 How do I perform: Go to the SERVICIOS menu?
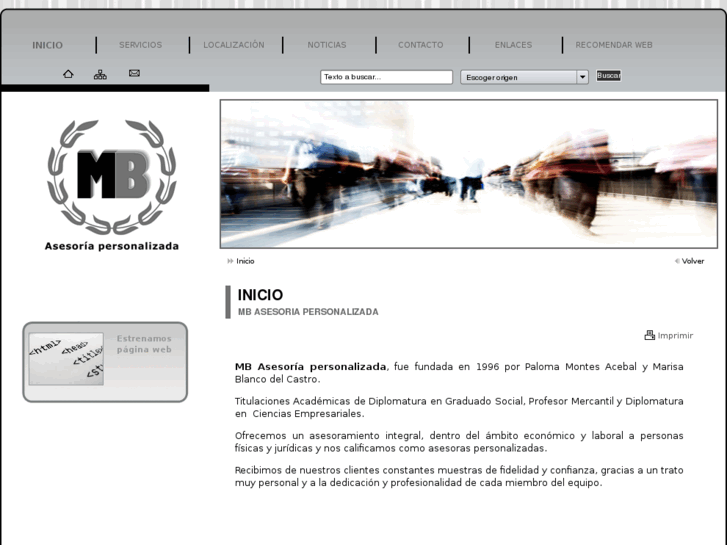[140, 45]
